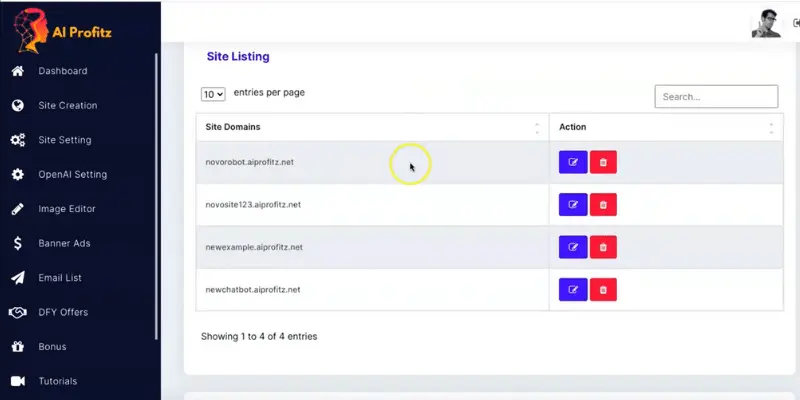Click the Site Creation globe icon
The width and height of the screenshot is (800, 400).
tap(18, 106)
